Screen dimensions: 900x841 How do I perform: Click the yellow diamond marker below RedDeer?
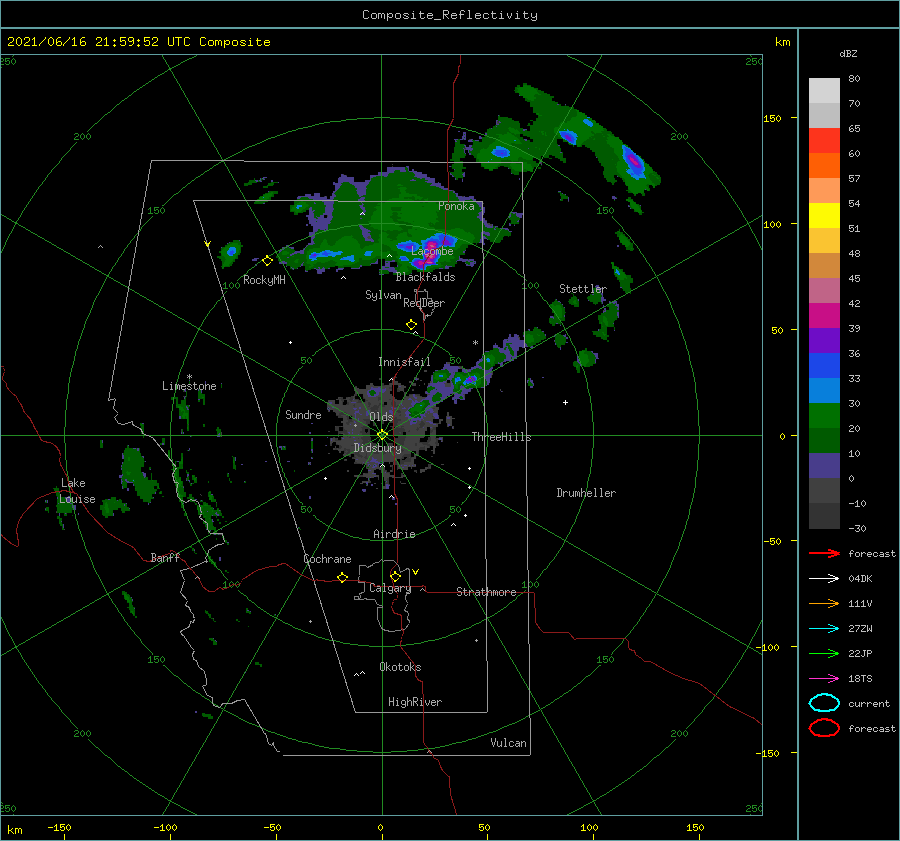411,325
